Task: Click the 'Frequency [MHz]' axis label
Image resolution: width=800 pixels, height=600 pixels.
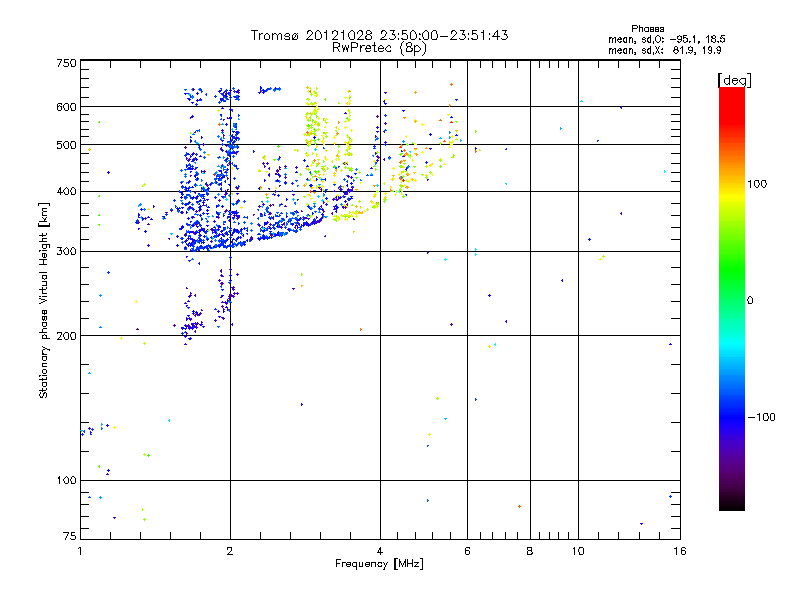Action: (379, 564)
